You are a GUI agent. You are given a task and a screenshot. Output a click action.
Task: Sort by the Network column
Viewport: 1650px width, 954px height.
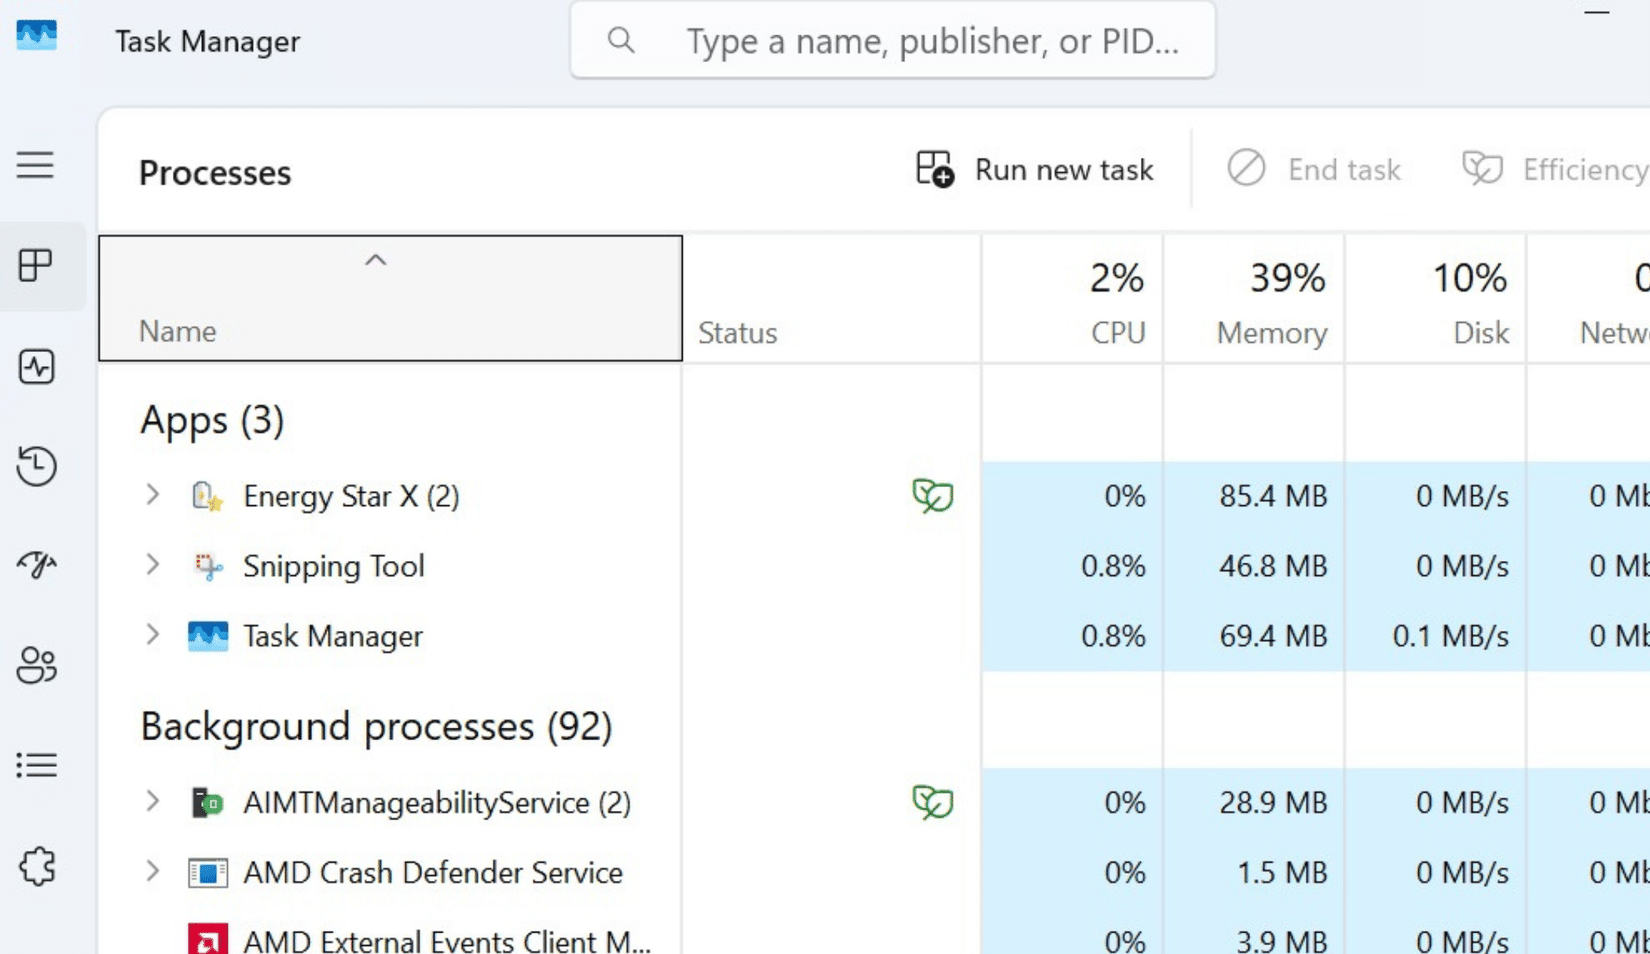1589,298
